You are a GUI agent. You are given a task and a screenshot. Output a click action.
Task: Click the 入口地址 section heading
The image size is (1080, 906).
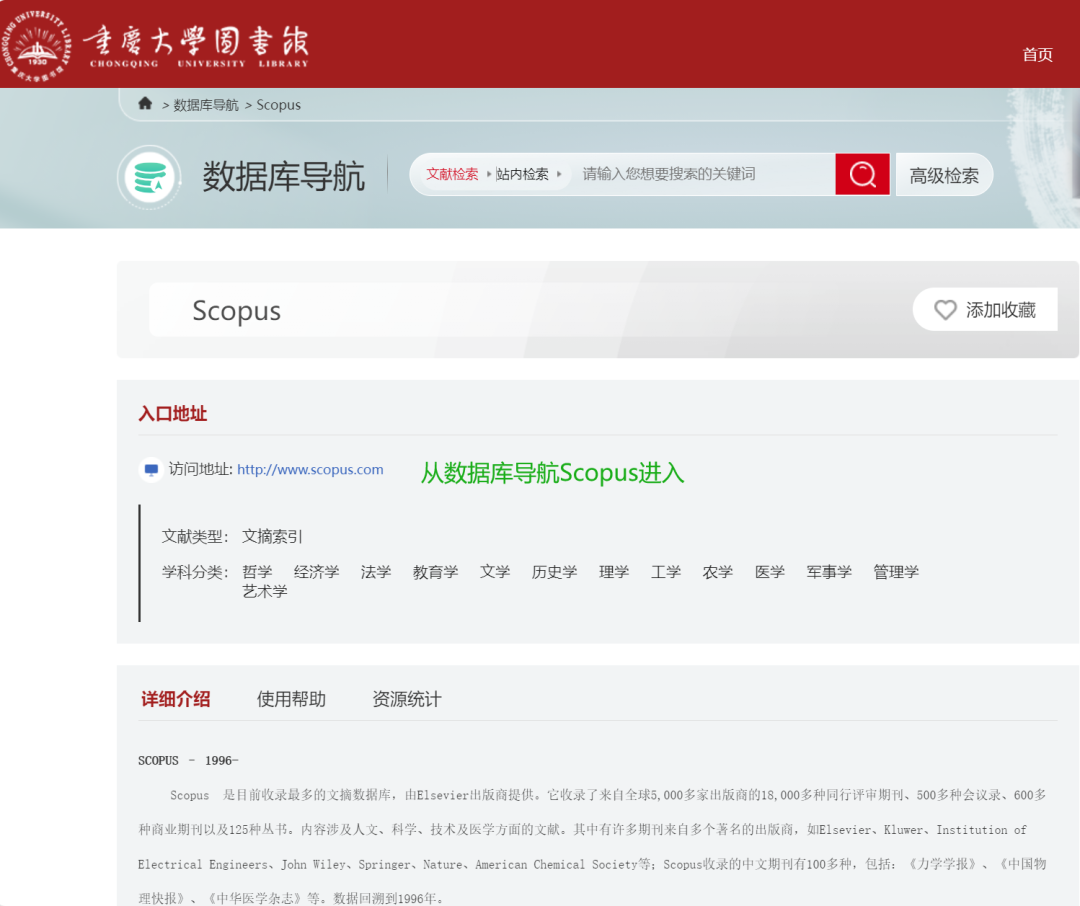[173, 413]
